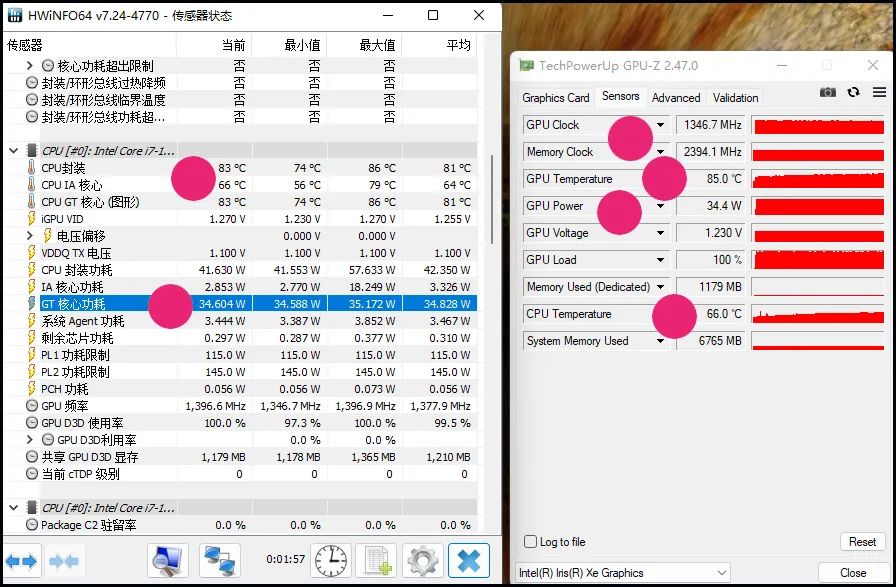Open GPU-Z hamburger menu icon
Screen dimensions: 896x587
pos(877,92)
